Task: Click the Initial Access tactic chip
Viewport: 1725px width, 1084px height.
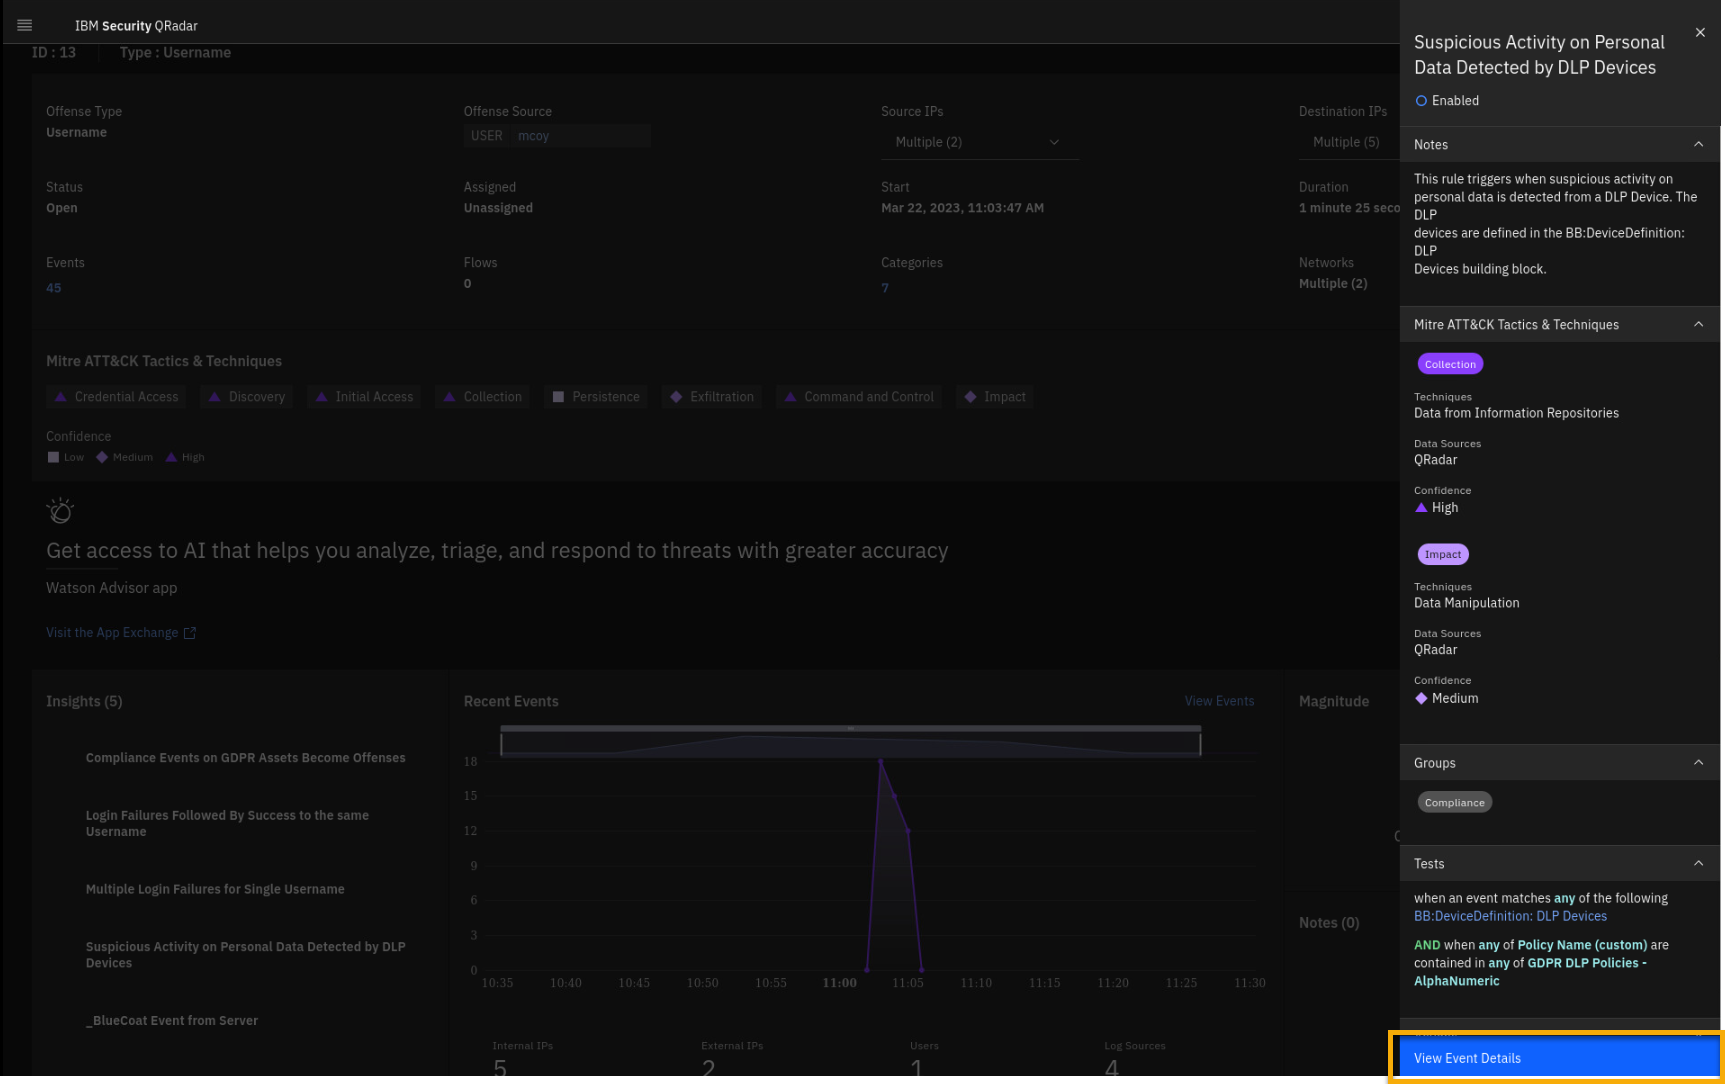Action: click(364, 397)
